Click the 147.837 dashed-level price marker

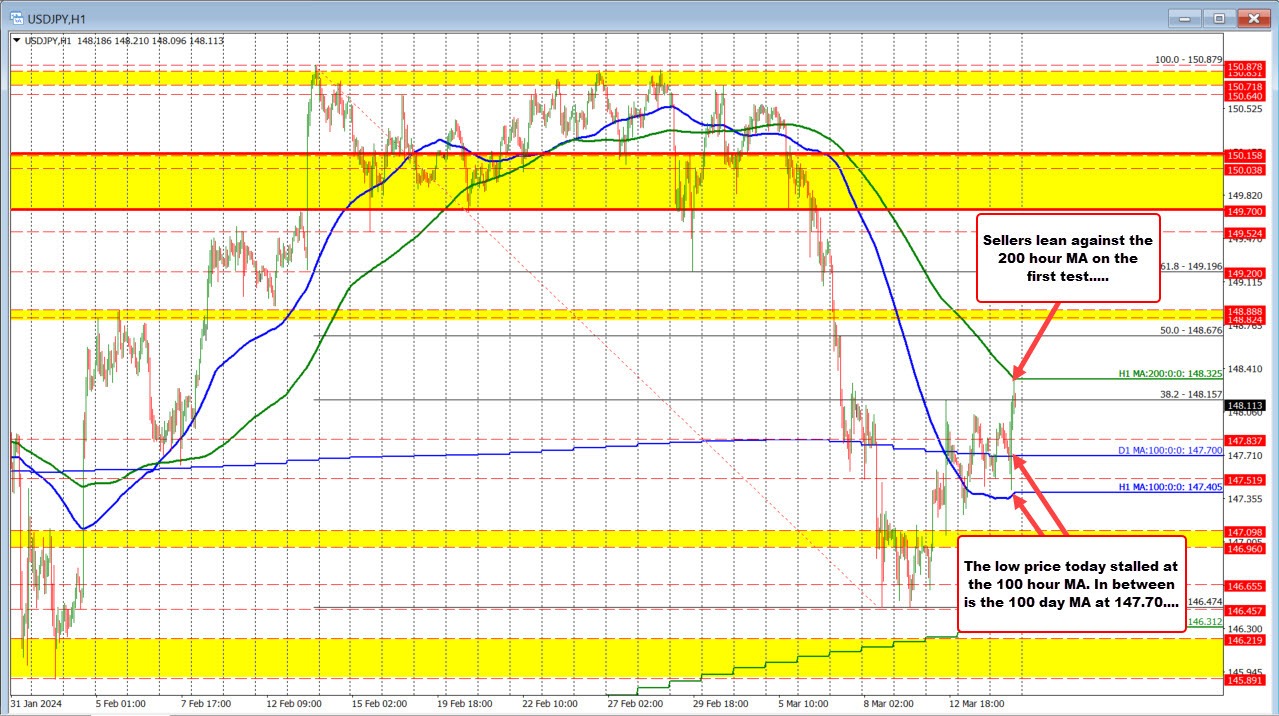tap(1246, 441)
